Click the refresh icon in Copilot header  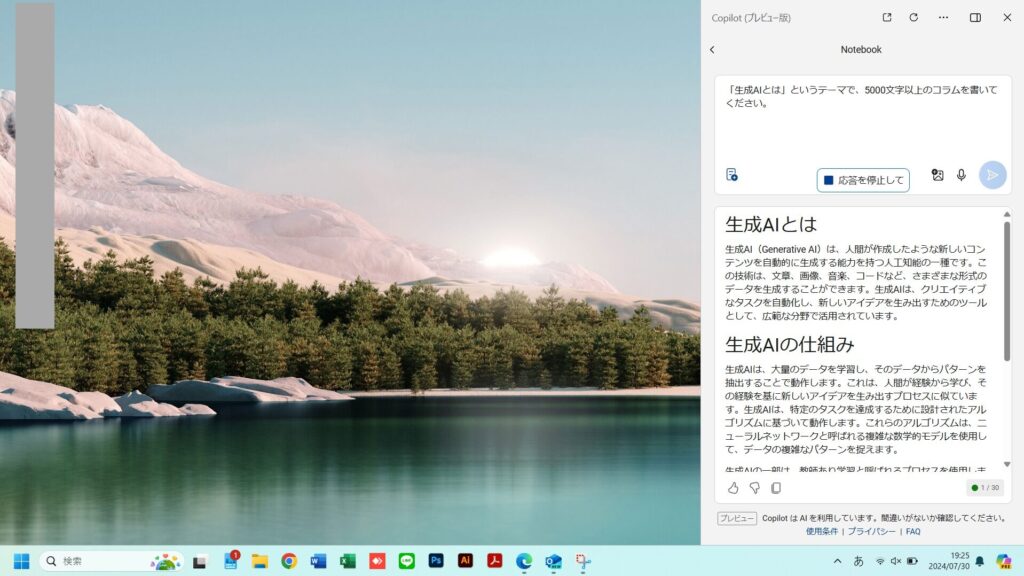pyautogui.click(x=913, y=17)
